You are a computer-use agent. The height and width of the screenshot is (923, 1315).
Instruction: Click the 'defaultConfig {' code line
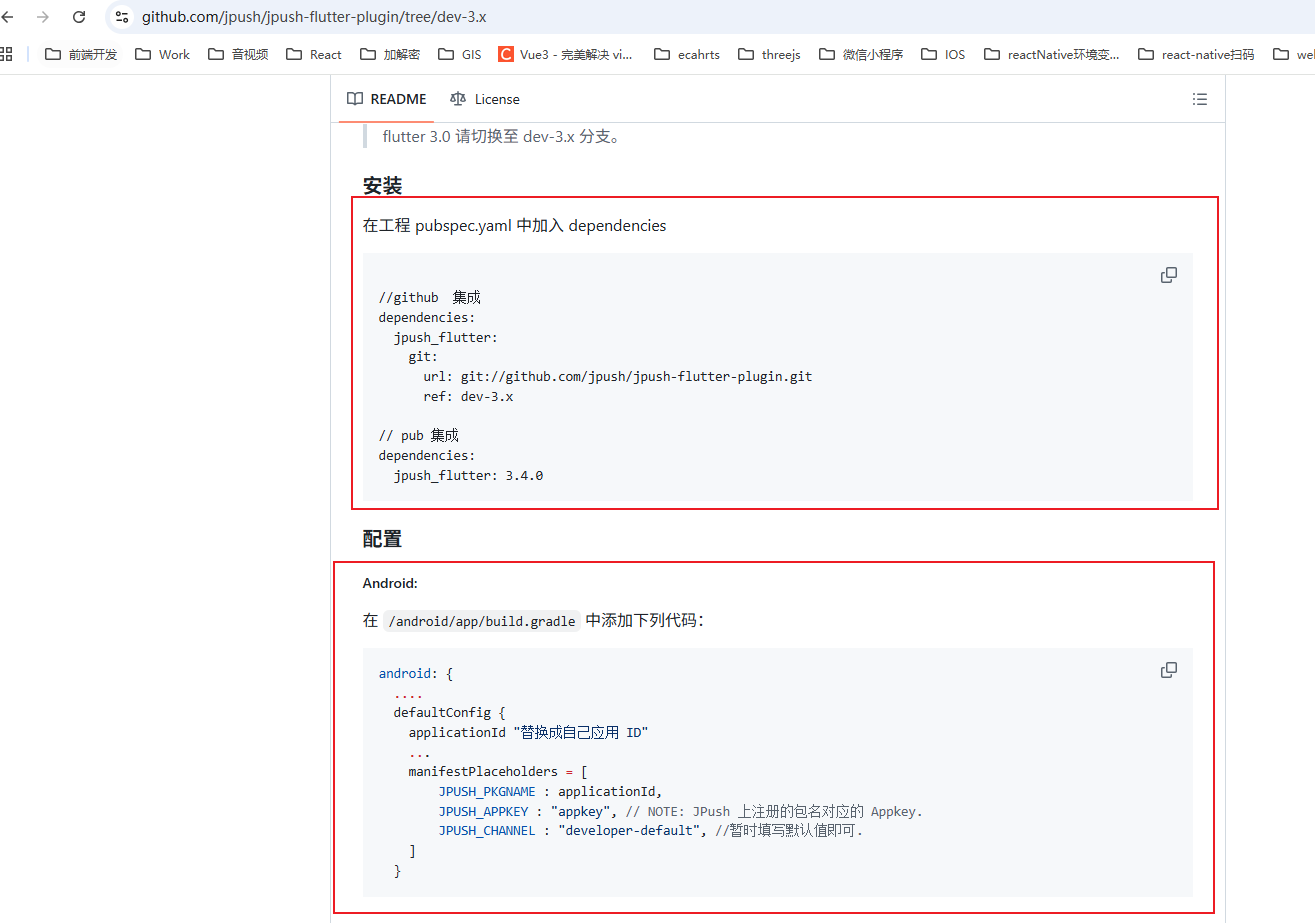[x=450, y=713]
